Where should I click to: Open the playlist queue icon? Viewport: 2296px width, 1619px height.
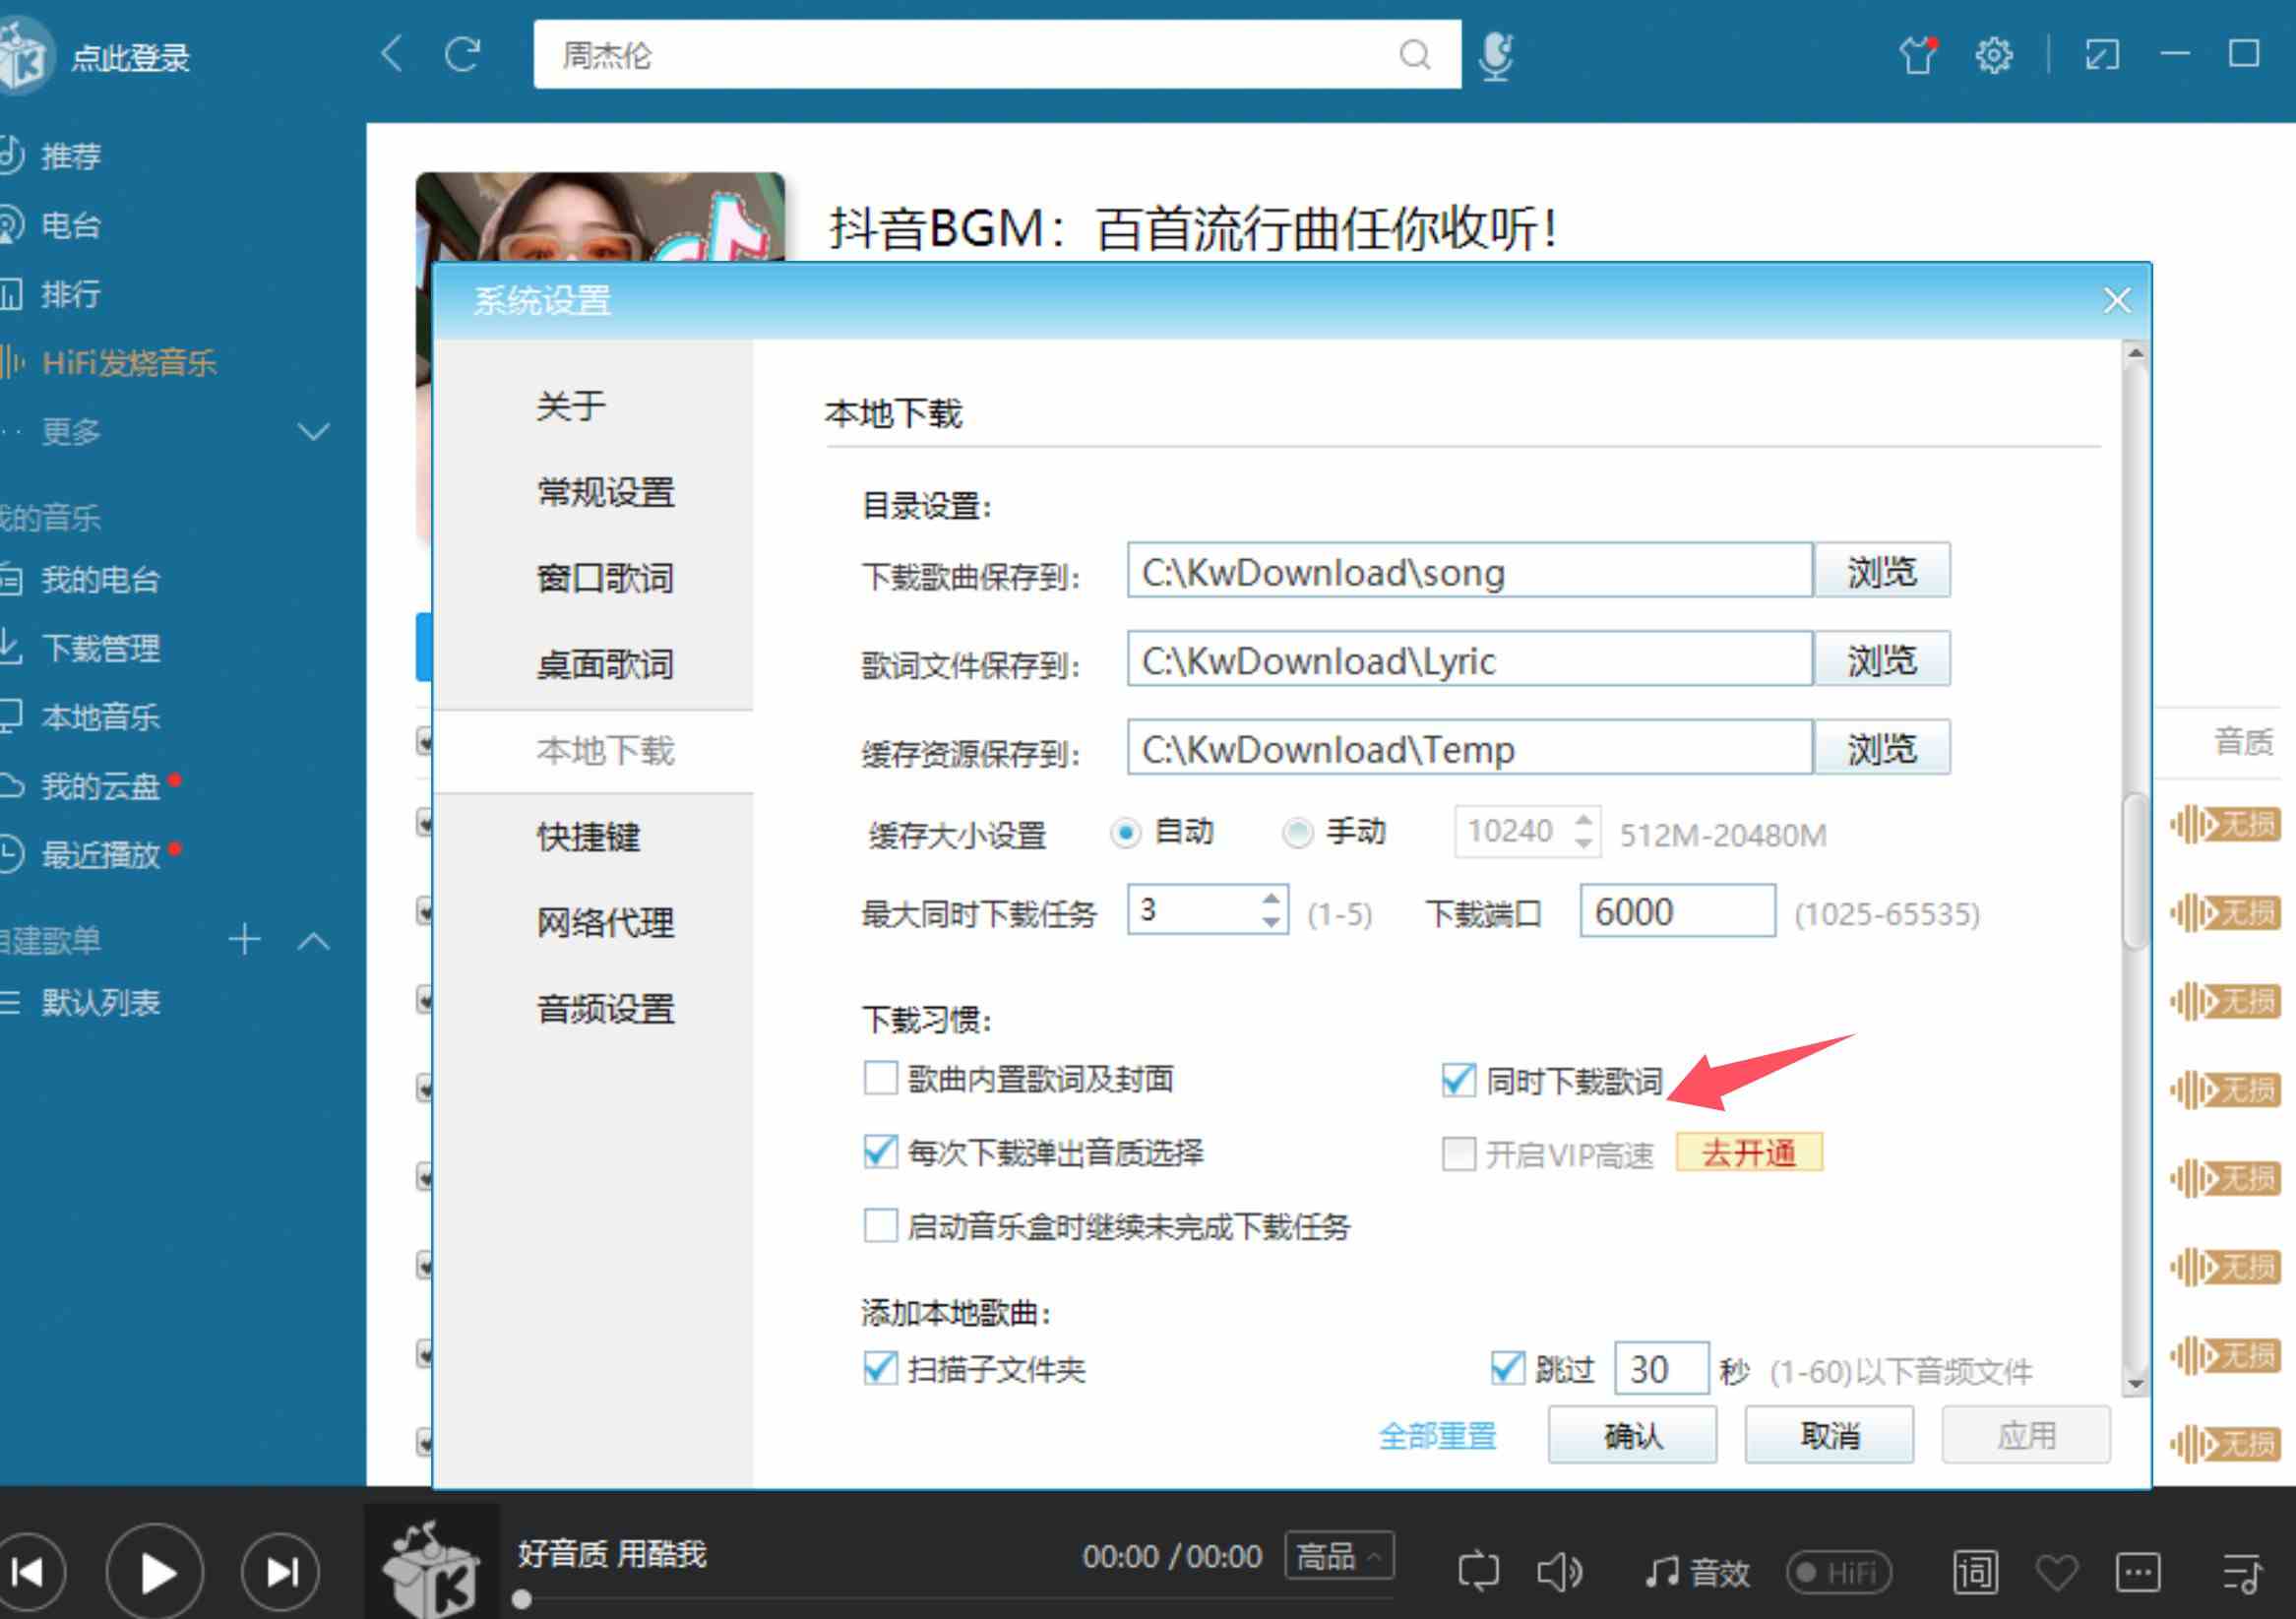2241,1573
